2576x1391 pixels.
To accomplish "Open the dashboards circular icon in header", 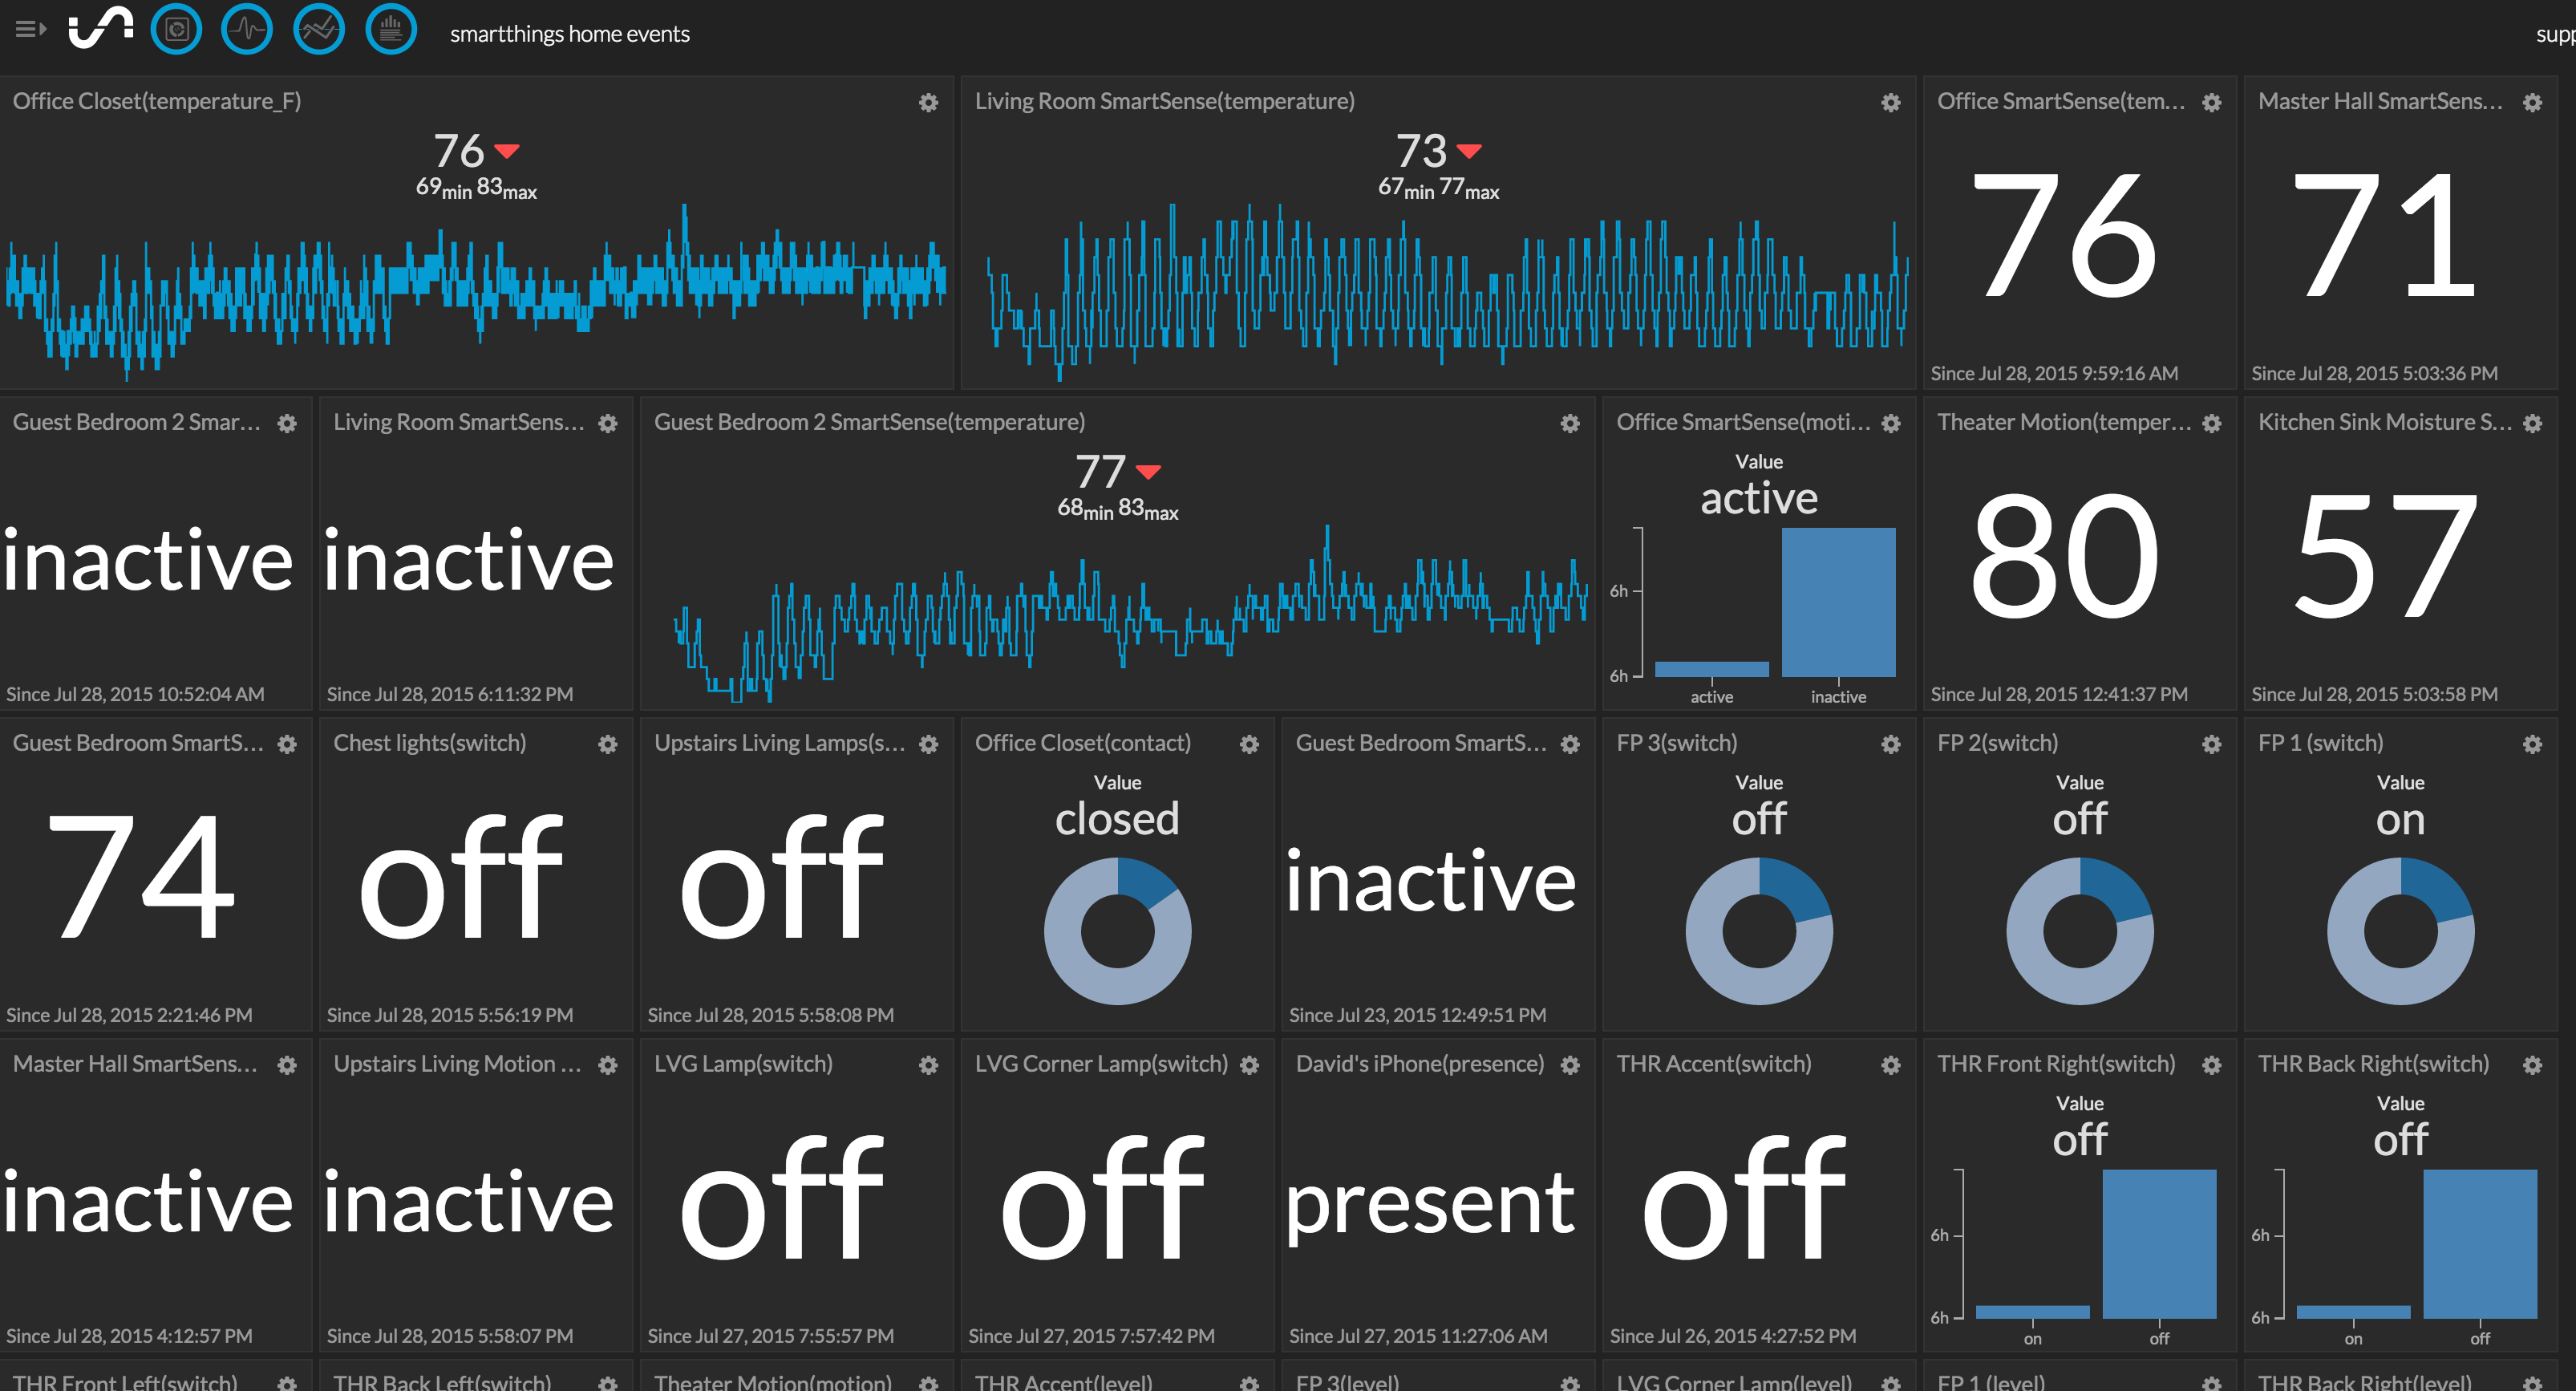I will click(176, 29).
